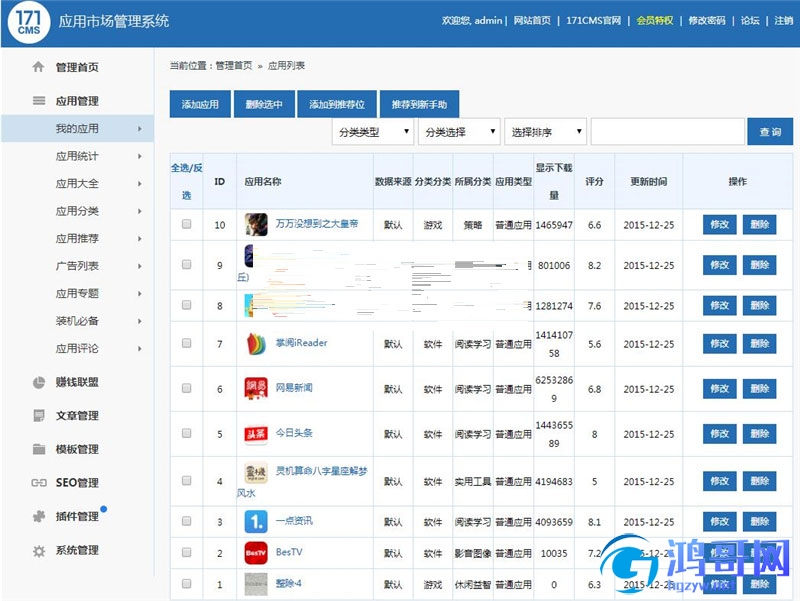Open 应用评论 in the sidebar
The image size is (800, 601).
point(77,348)
